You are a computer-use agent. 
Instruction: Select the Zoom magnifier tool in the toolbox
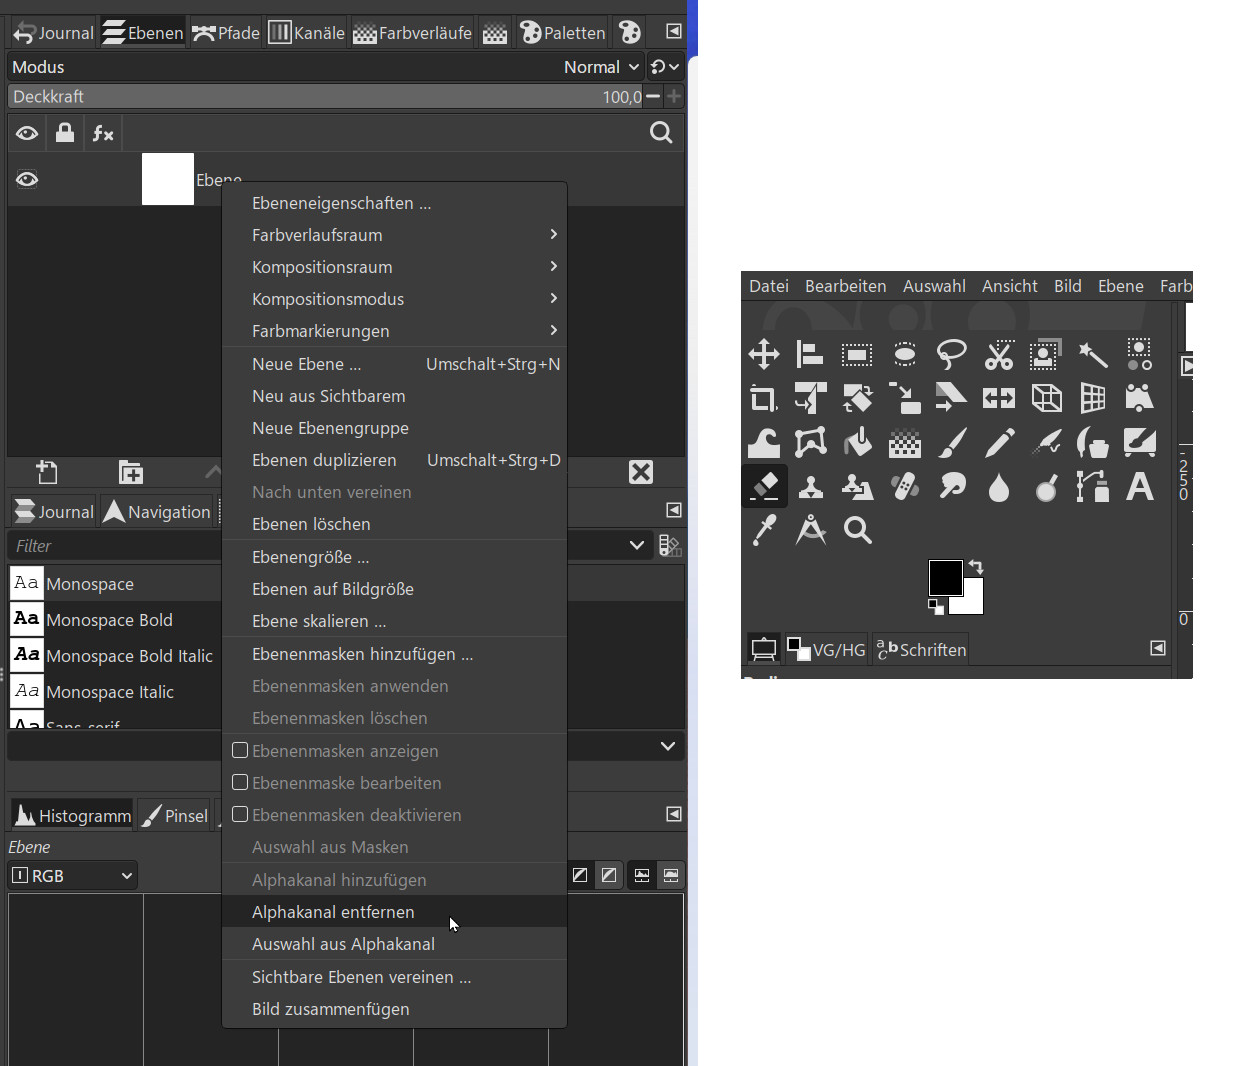857,530
